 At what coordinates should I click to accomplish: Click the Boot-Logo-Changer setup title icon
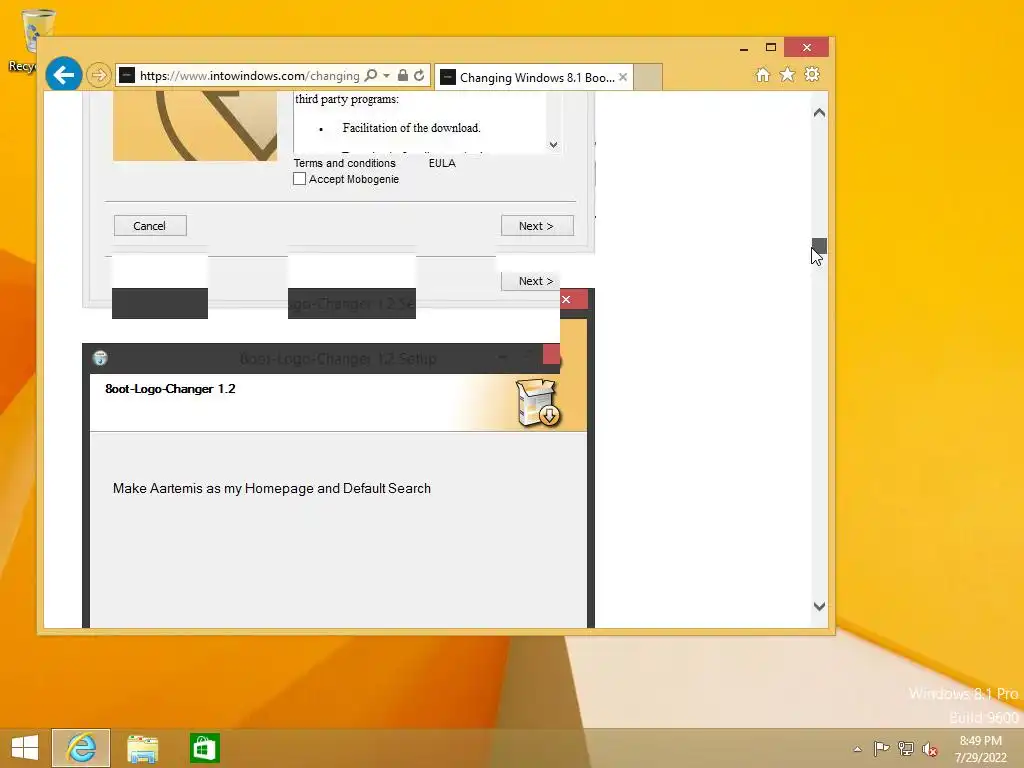pyautogui.click(x=100, y=358)
